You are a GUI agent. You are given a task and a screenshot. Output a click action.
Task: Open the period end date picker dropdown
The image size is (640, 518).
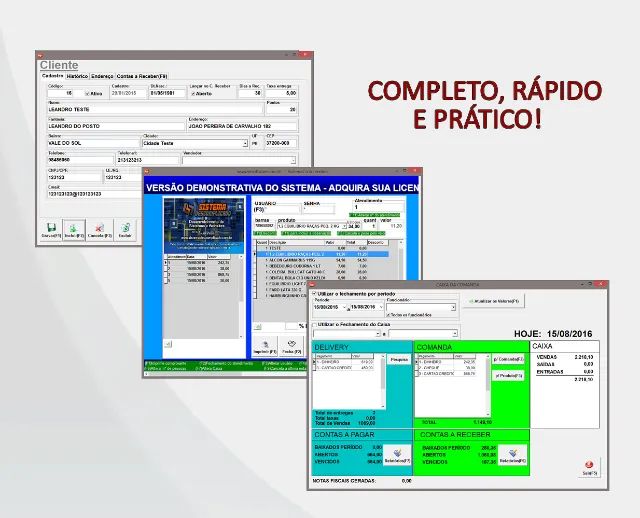coord(381,307)
